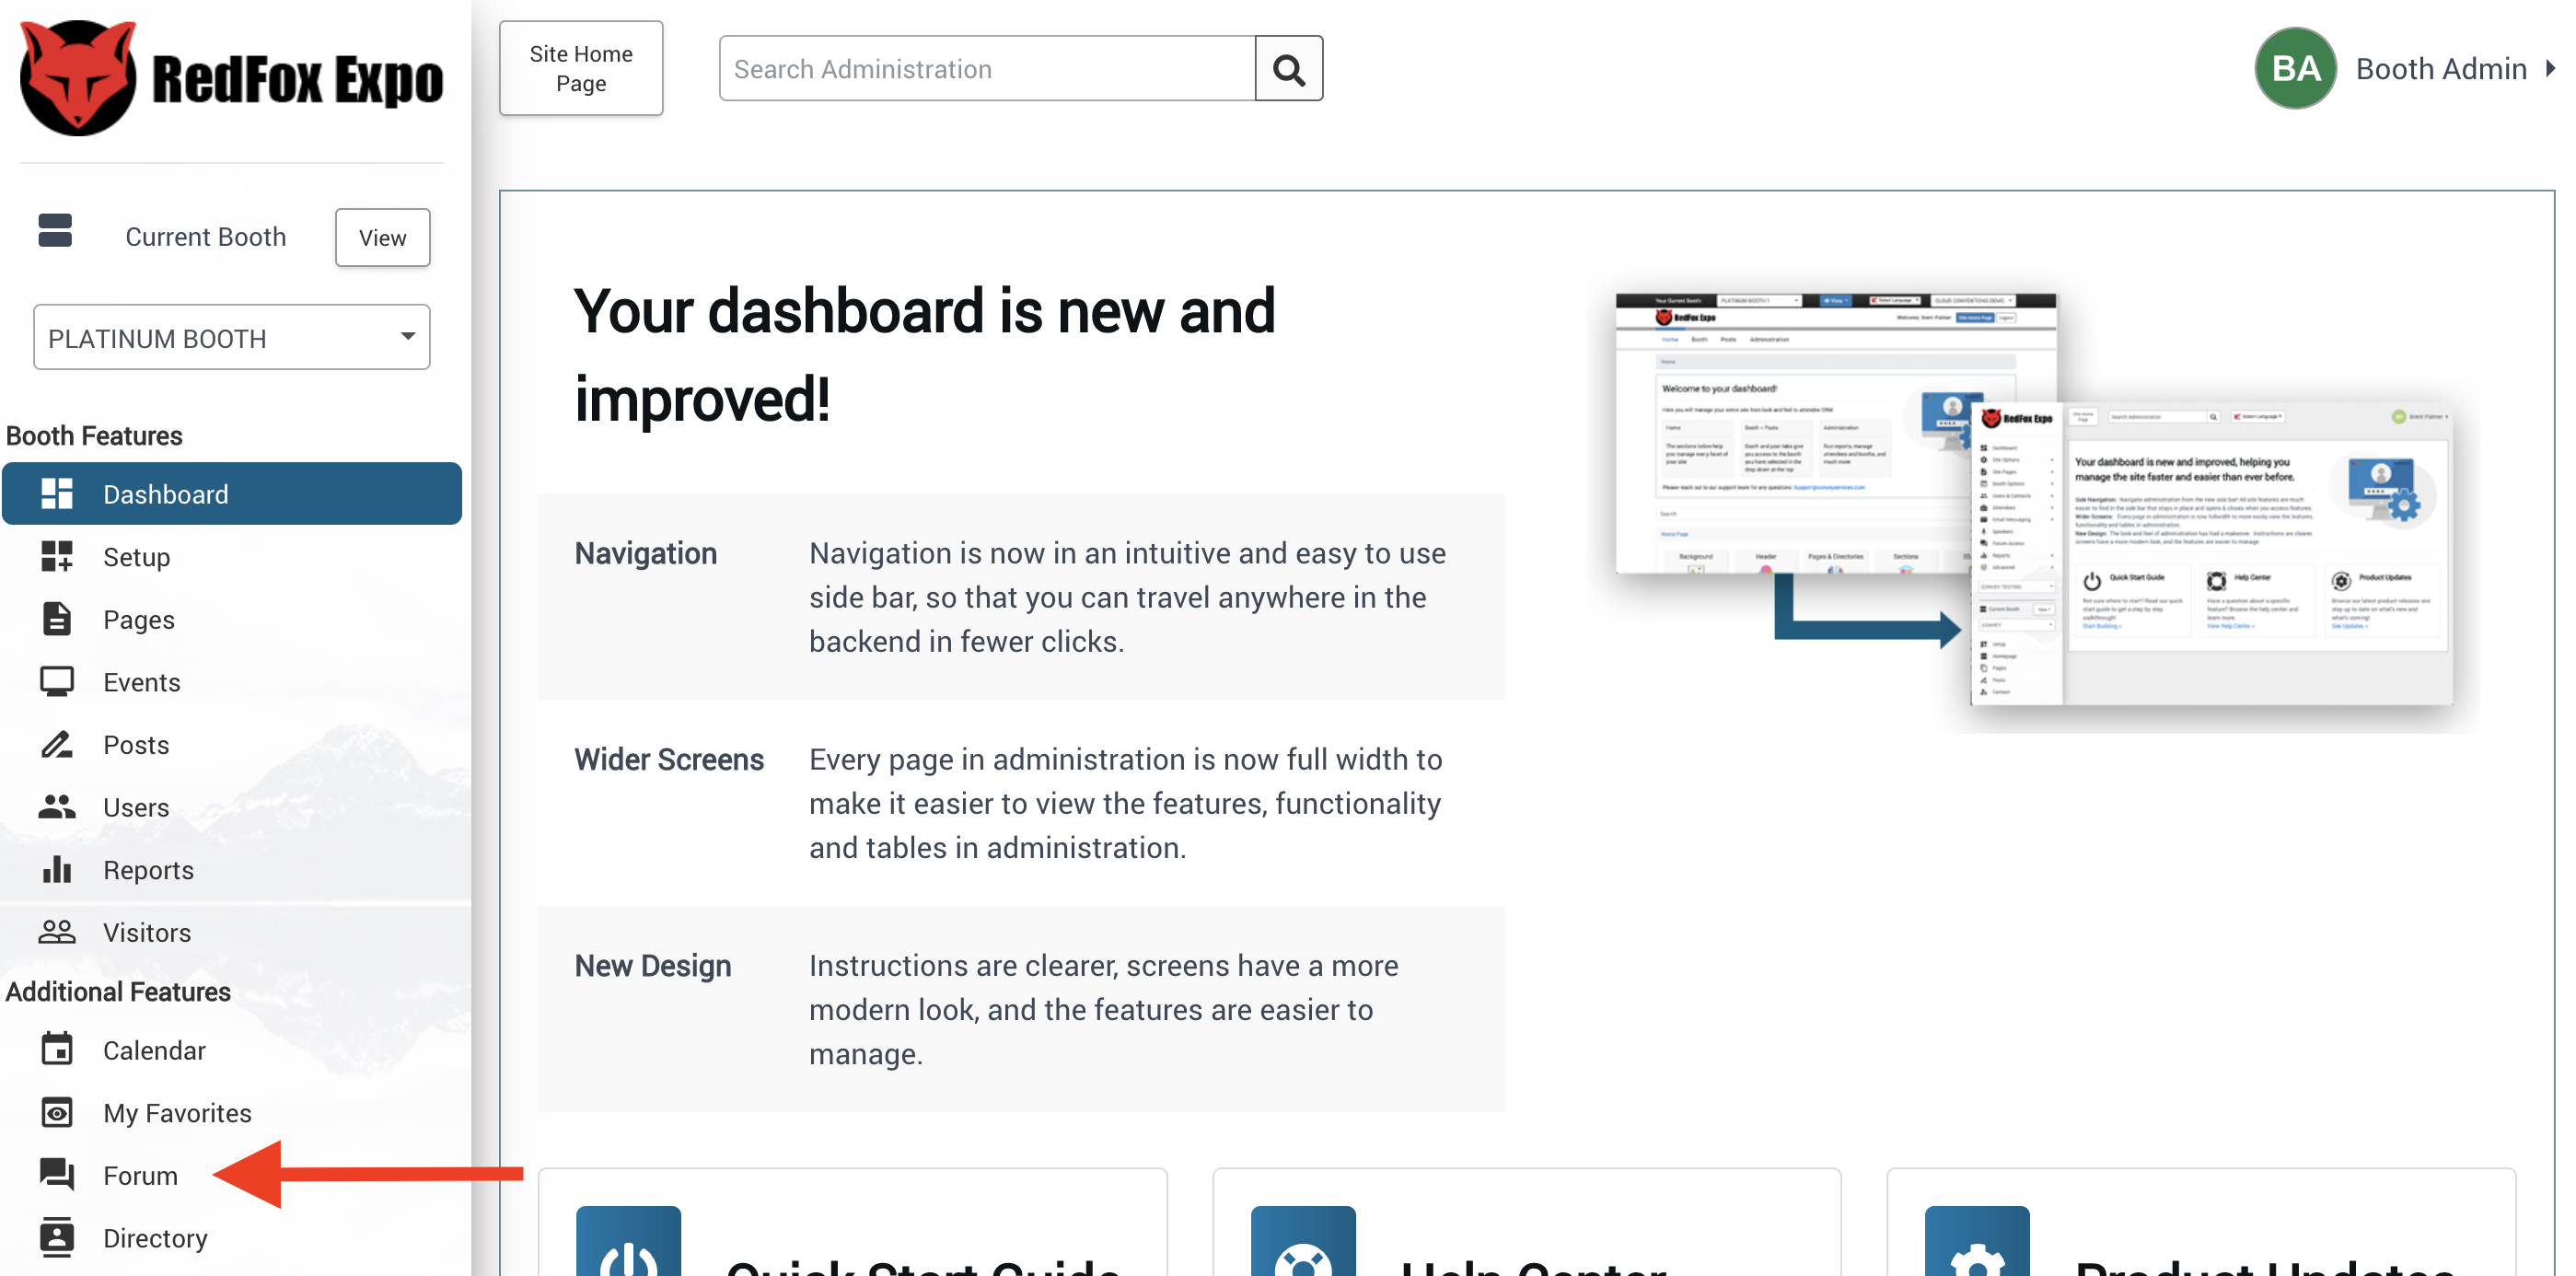Click the Calendar icon in sidebar
2576x1276 pixels.
[57, 1049]
